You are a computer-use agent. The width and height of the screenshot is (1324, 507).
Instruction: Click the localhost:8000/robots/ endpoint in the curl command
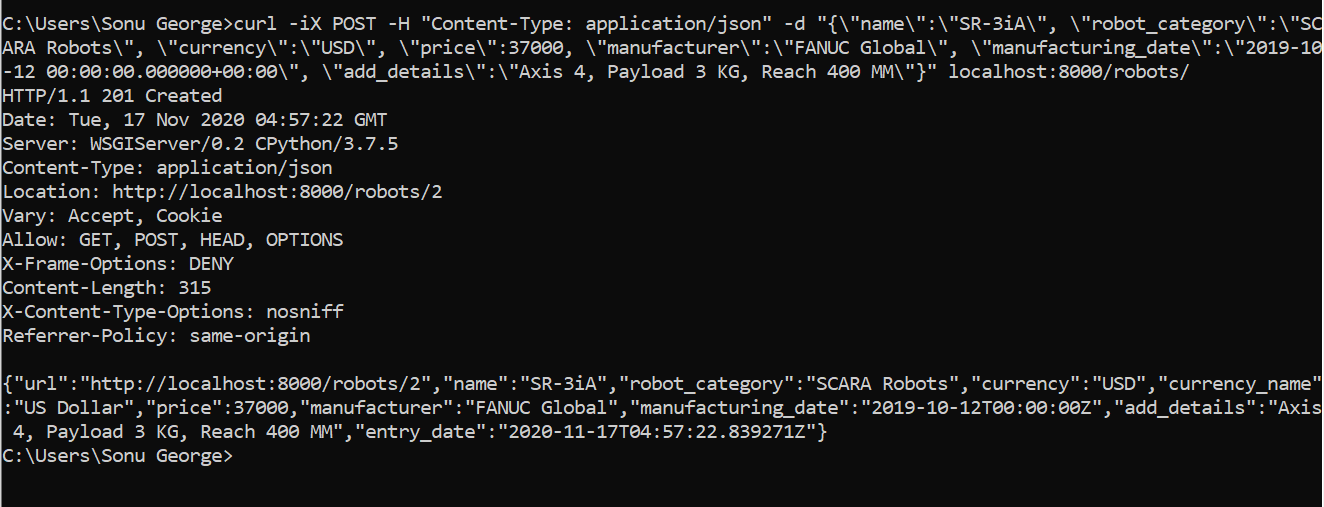tap(1068, 72)
